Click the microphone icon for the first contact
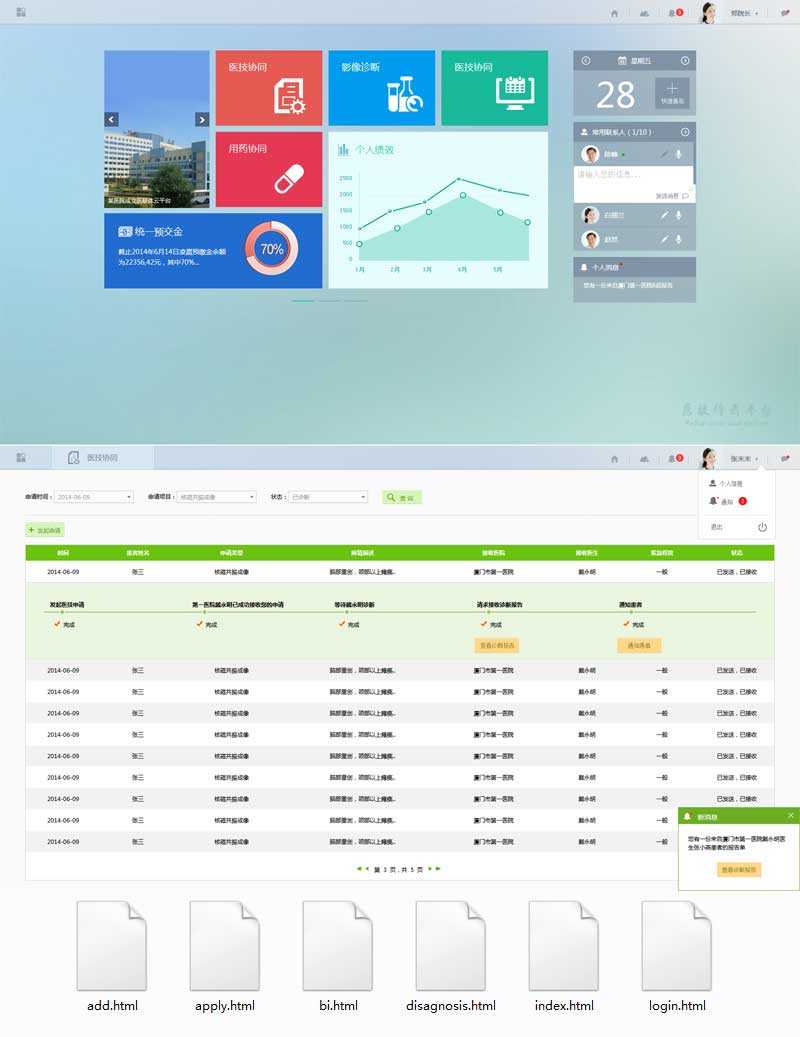This screenshot has height=1037, width=800. pos(678,155)
